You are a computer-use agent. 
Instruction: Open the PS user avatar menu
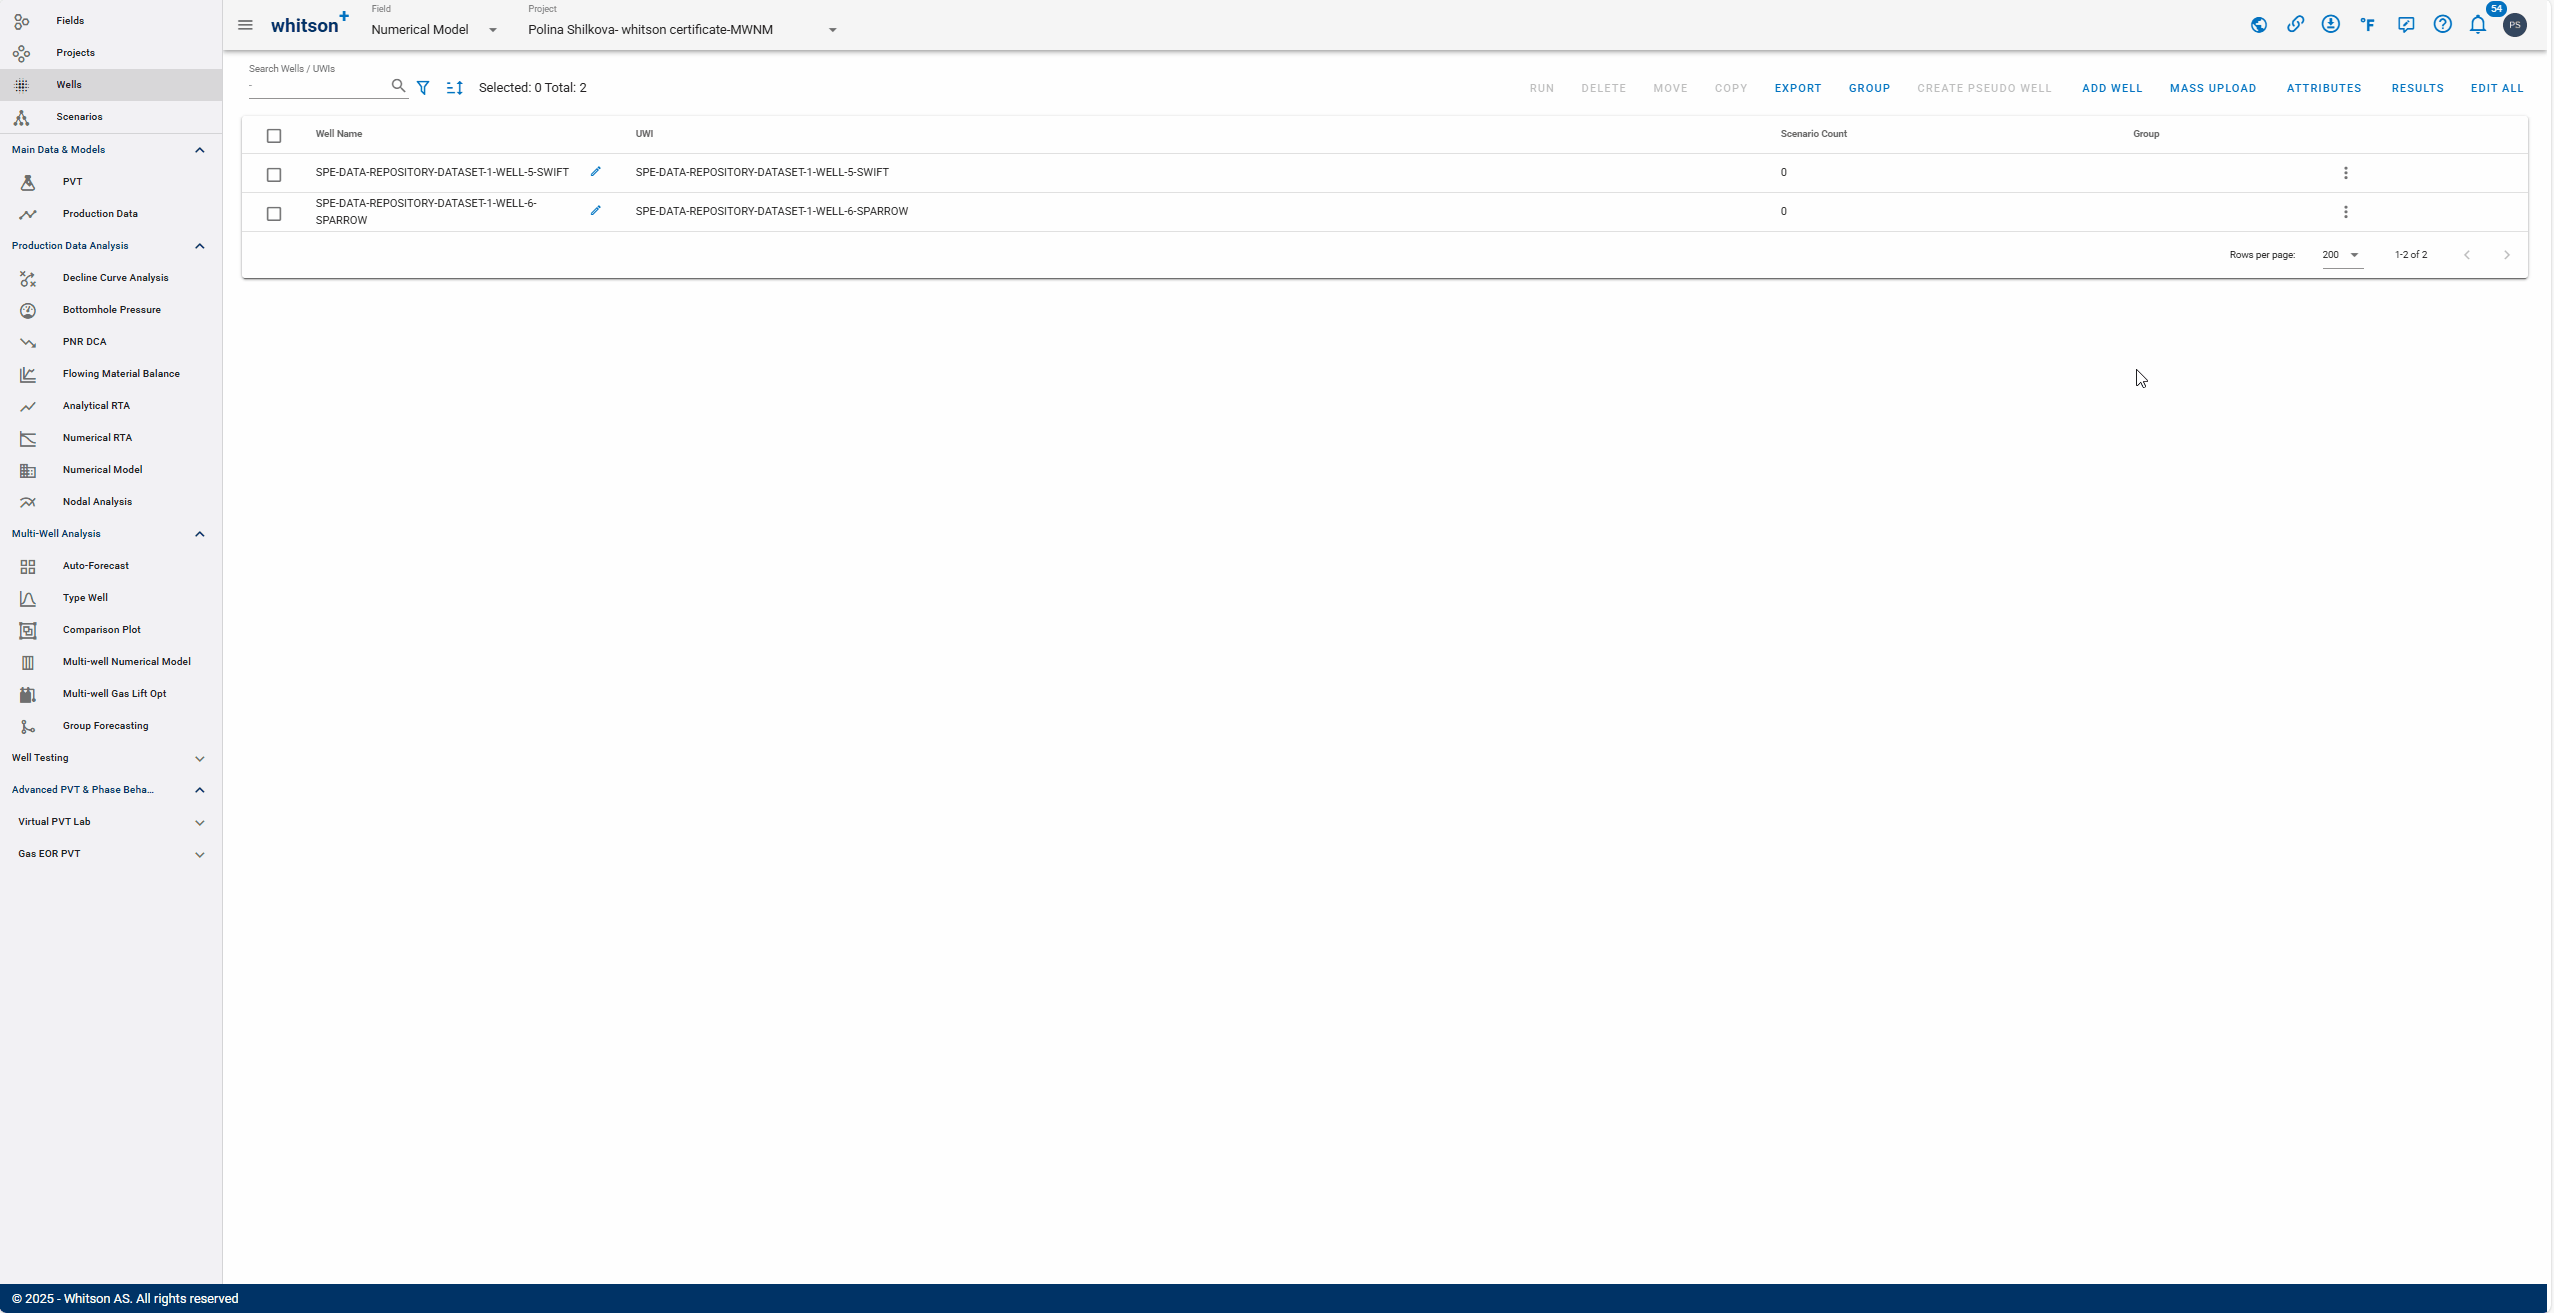tap(2514, 25)
